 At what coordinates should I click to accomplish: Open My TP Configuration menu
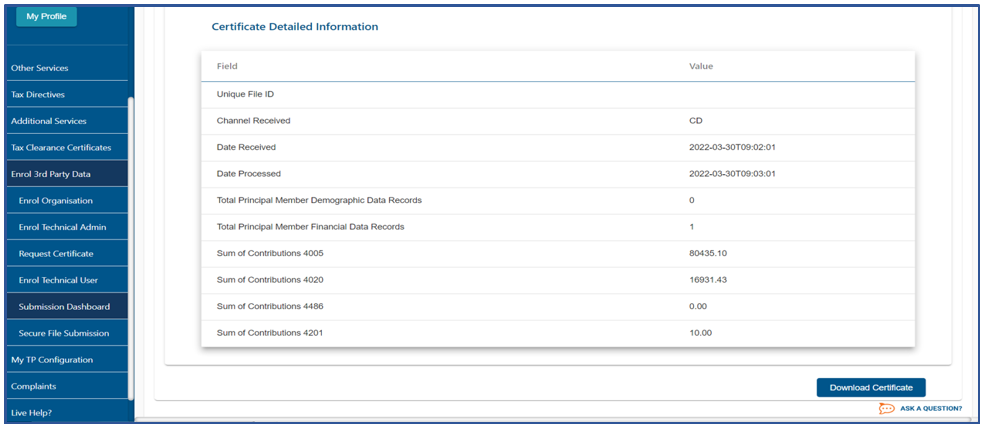point(52,360)
